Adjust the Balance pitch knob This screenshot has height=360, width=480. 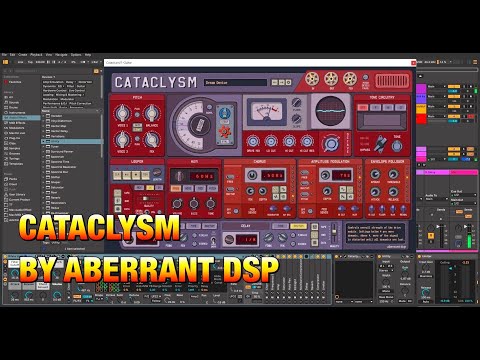(x=152, y=113)
